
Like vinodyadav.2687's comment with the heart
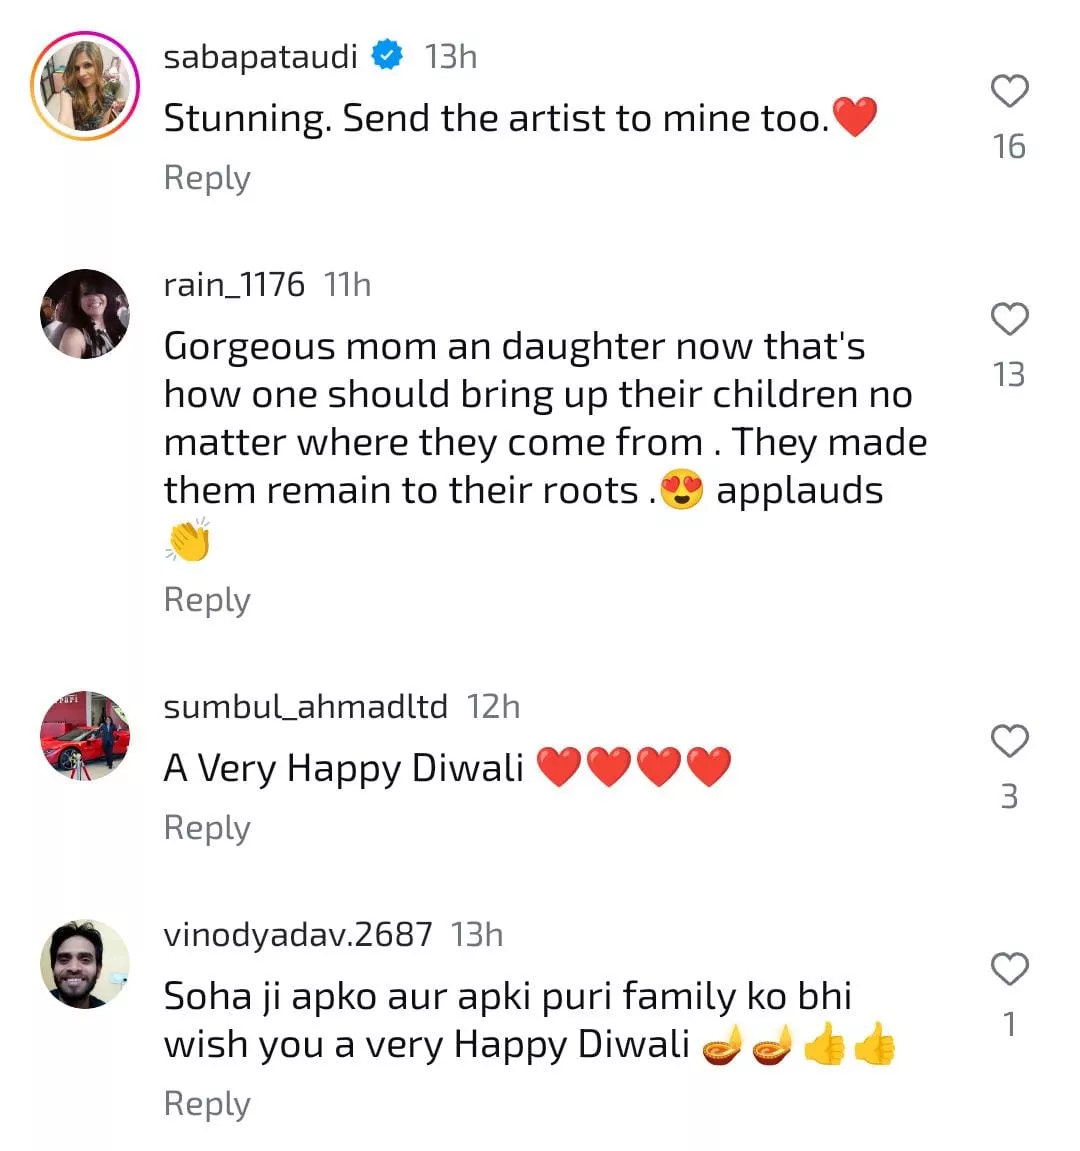(x=1009, y=969)
